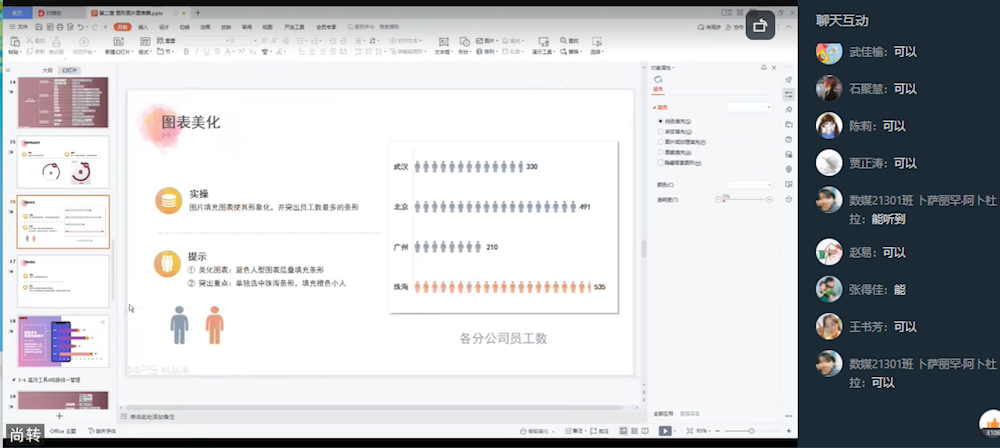Collapse the fill section triangle
Image resolution: width=1000 pixels, height=448 pixels.
pos(654,107)
